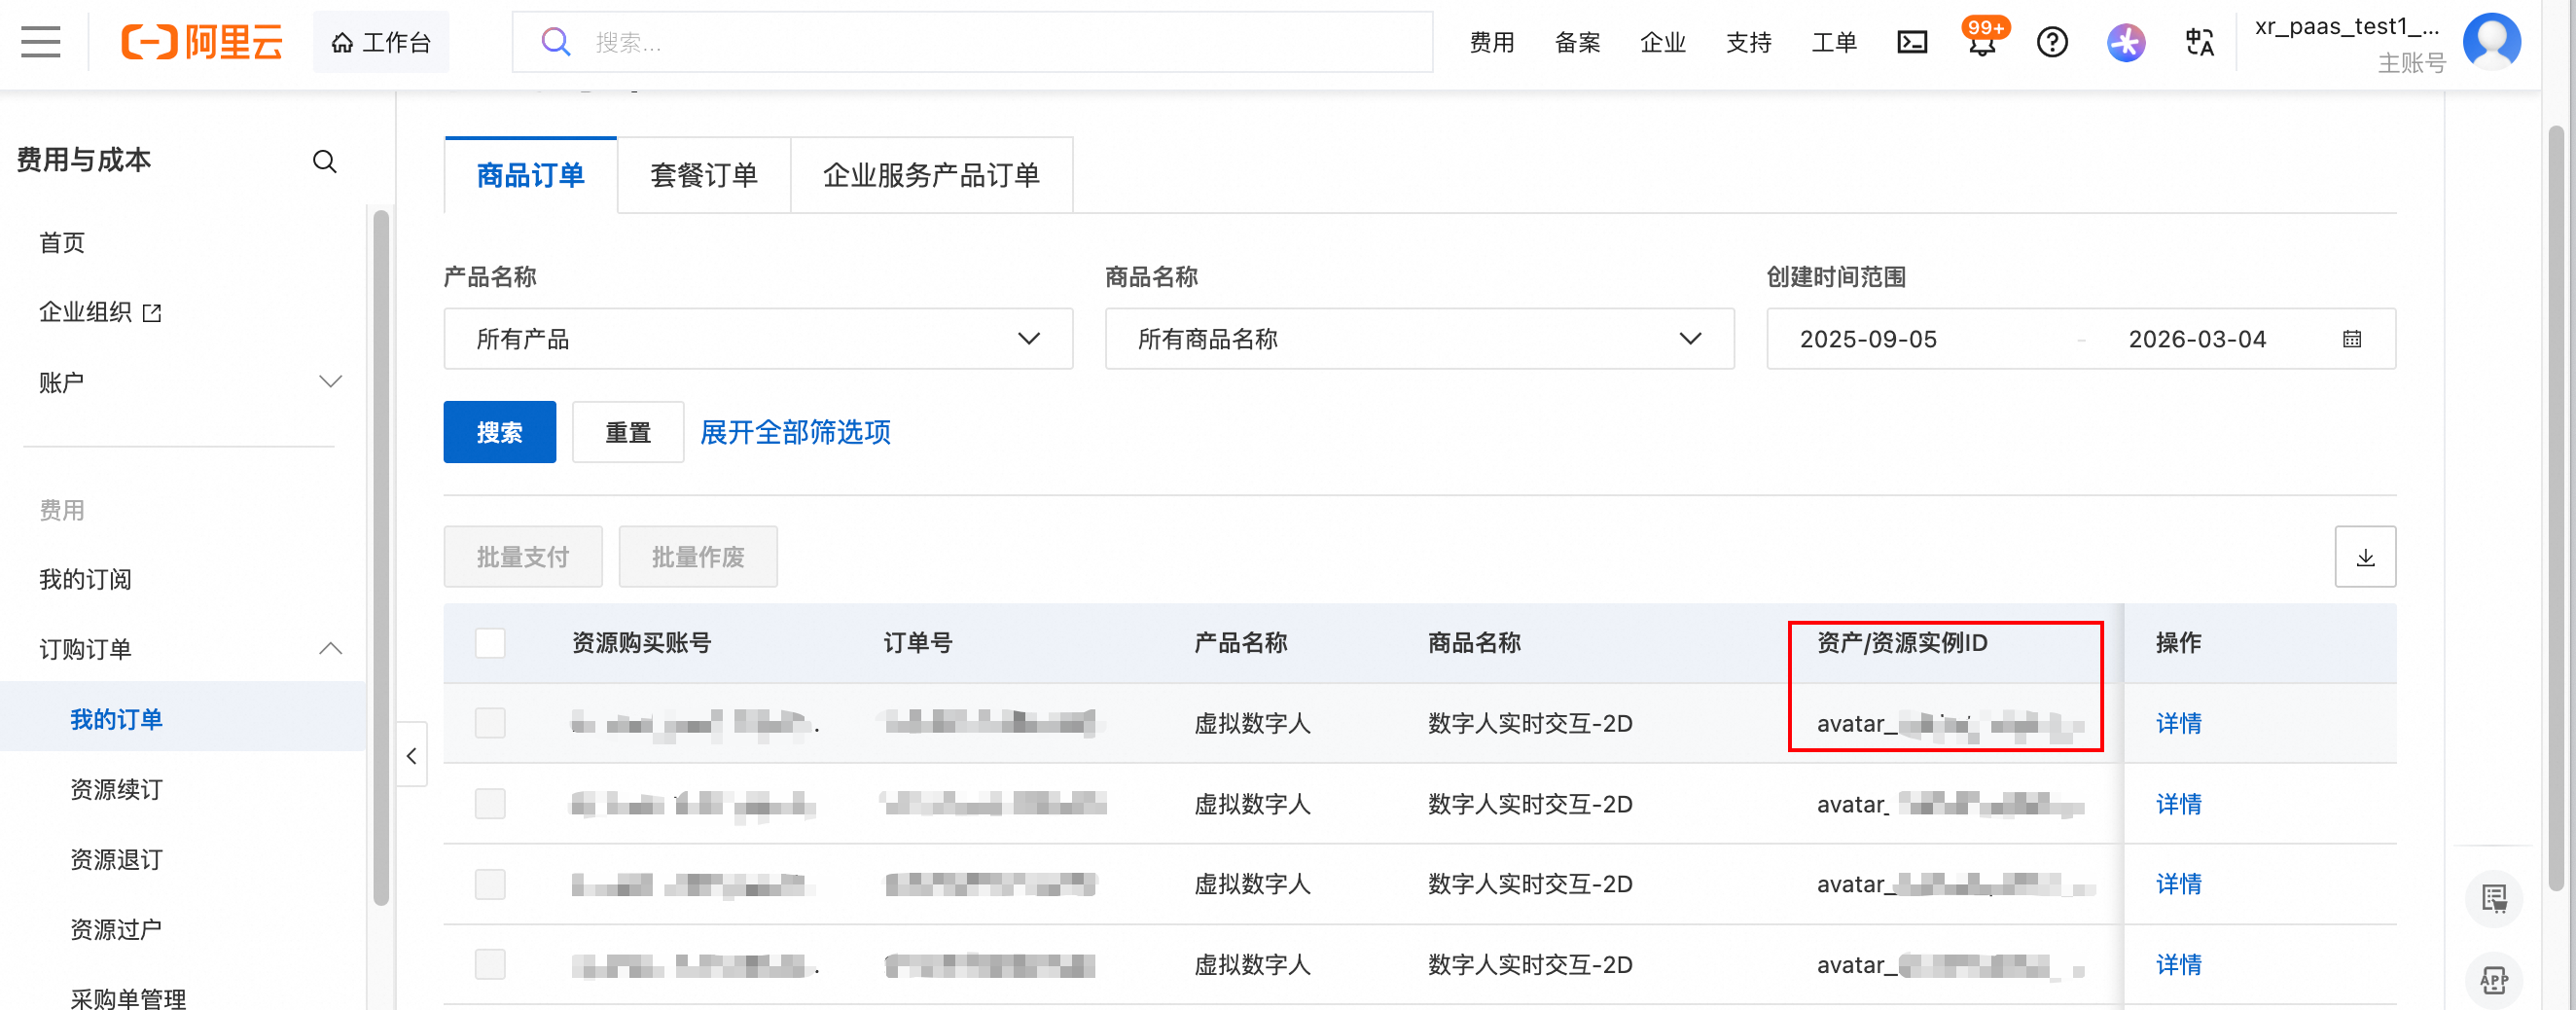Open 详情 for the first order
This screenshot has width=2576, height=1010.
coord(2178,723)
